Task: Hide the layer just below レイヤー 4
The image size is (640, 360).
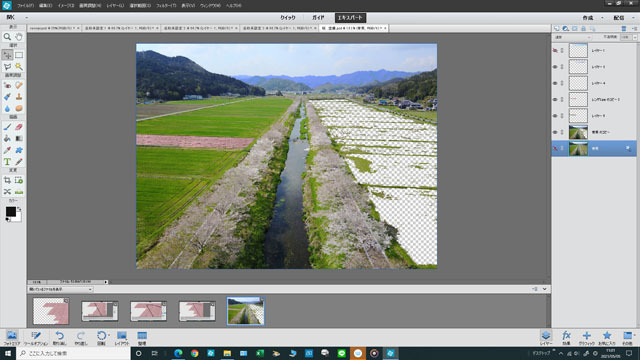Action: point(555,100)
